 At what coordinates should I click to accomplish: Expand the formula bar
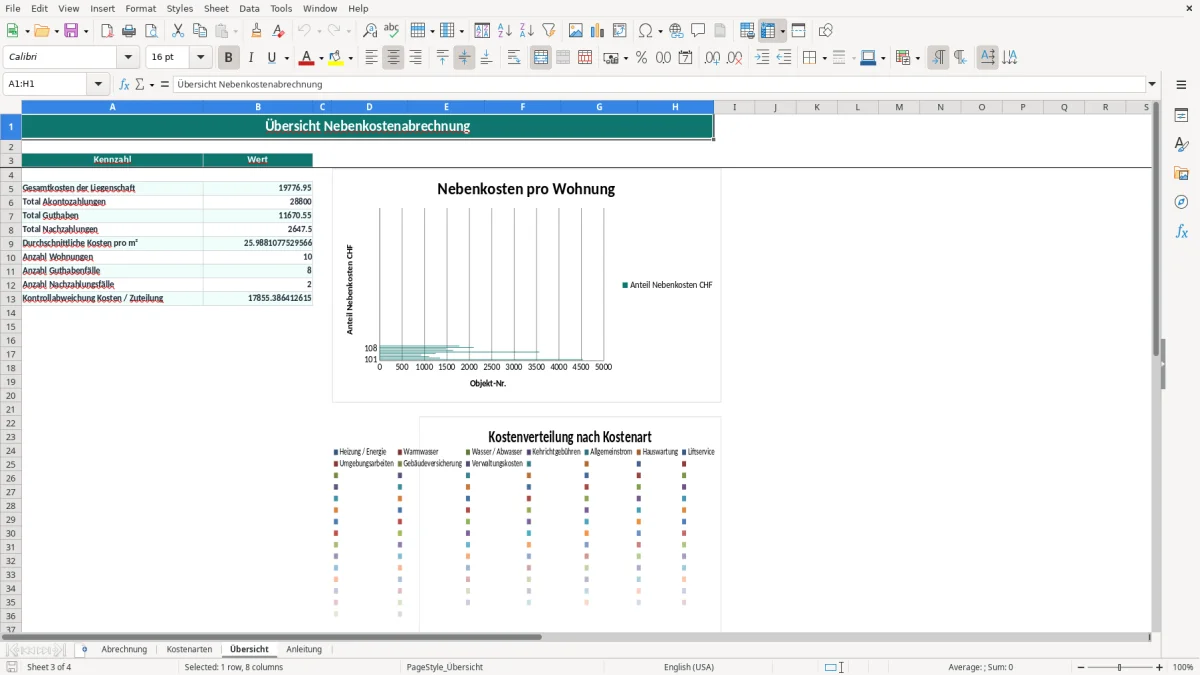pos(1152,85)
